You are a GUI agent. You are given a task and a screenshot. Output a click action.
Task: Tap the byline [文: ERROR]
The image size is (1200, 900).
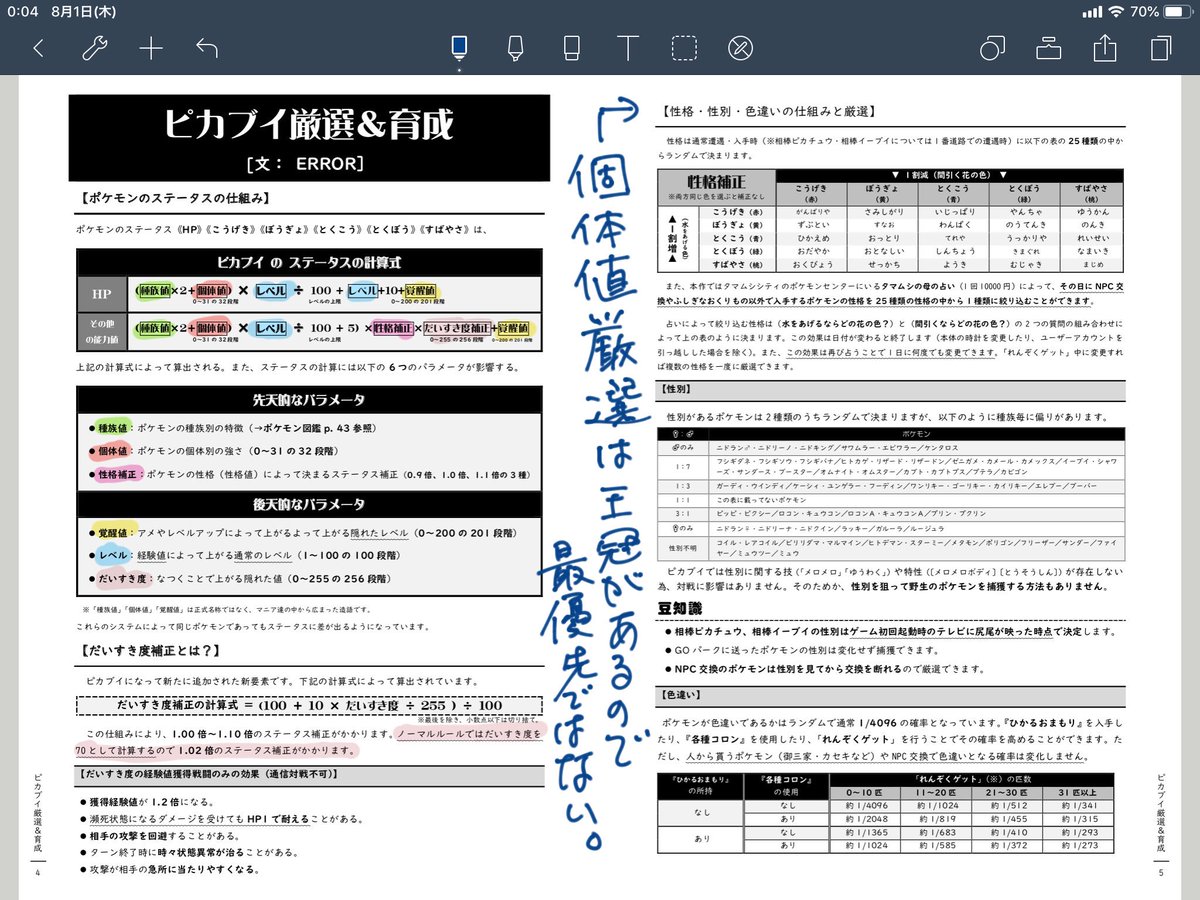point(304,162)
